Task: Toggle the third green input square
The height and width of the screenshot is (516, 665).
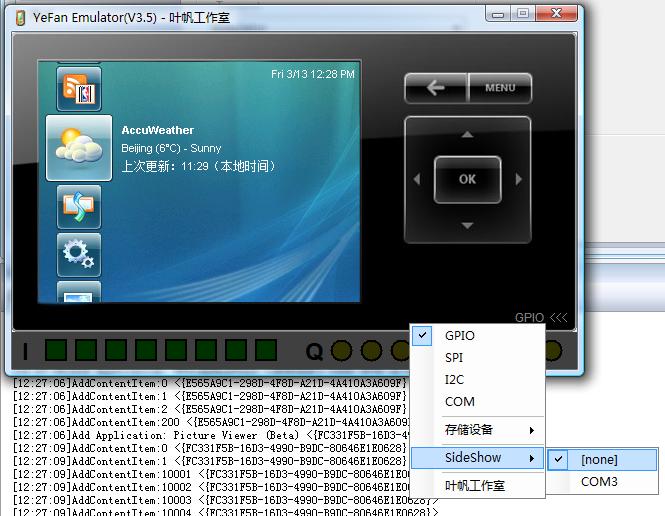Action: pyautogui.click(x=116, y=350)
